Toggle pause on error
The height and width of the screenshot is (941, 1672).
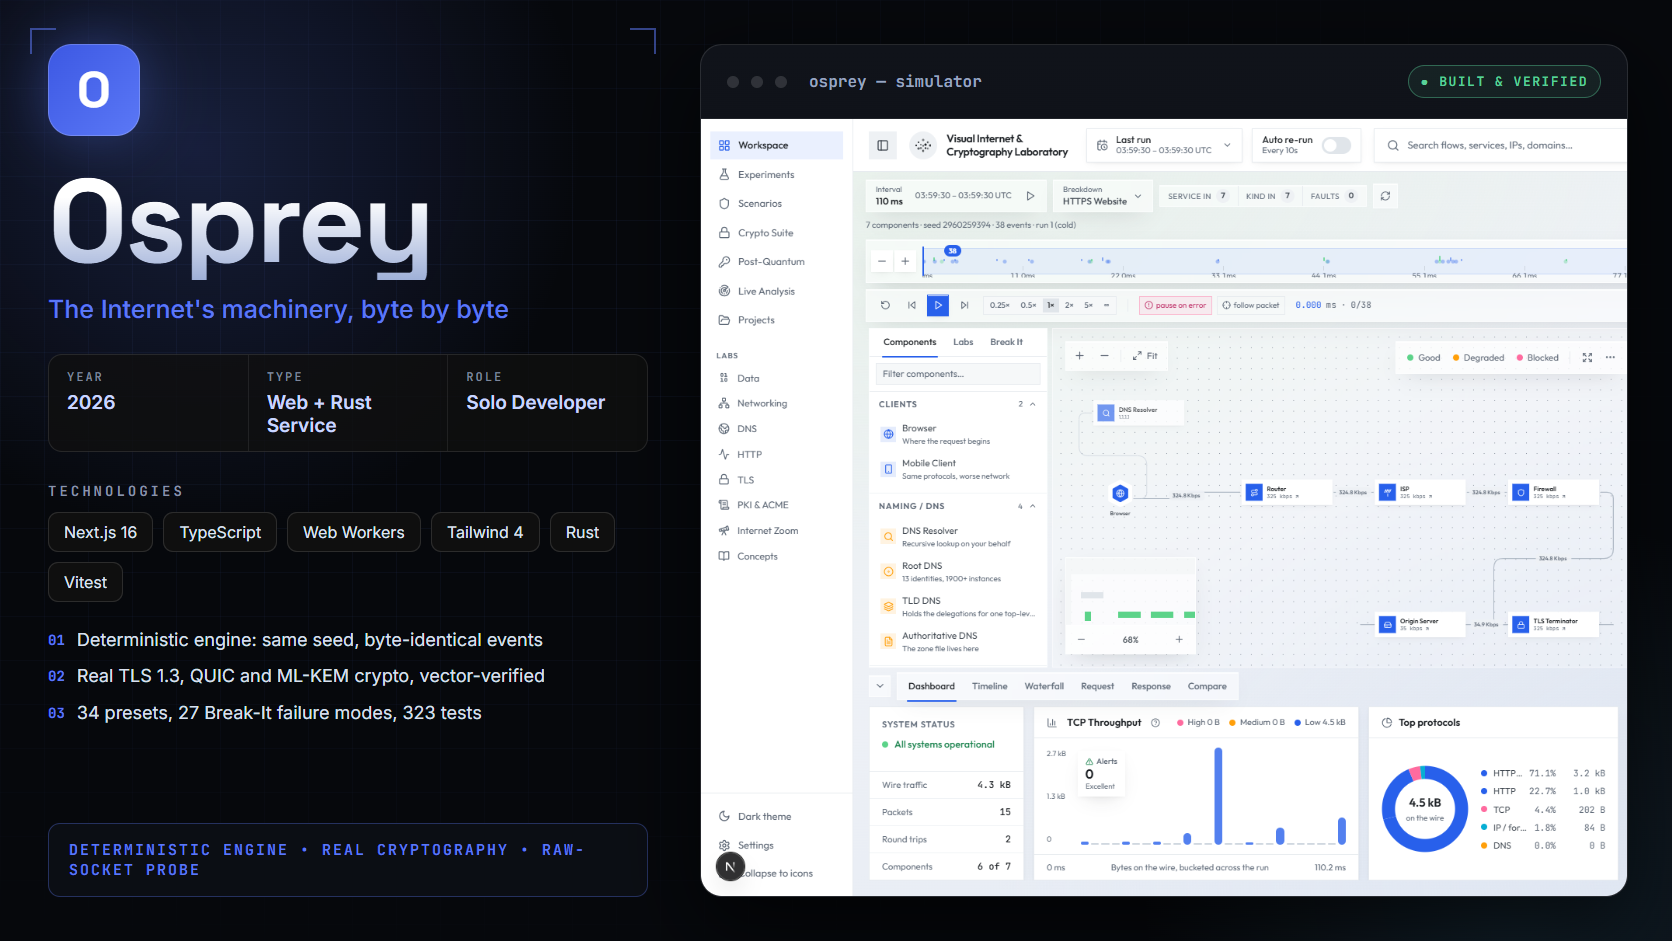pyautogui.click(x=1175, y=305)
